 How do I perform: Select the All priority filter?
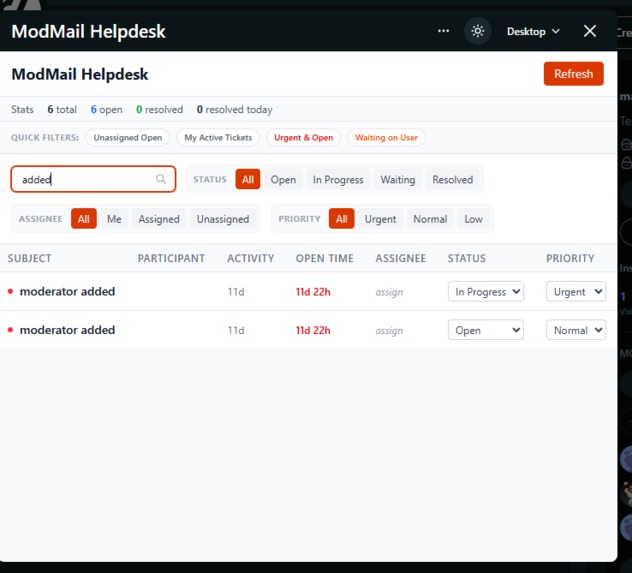(341, 219)
